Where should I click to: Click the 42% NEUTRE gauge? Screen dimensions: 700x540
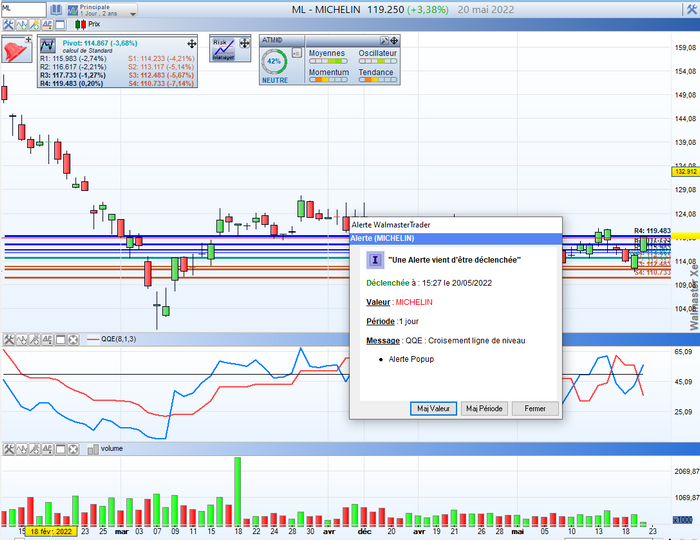click(x=274, y=62)
